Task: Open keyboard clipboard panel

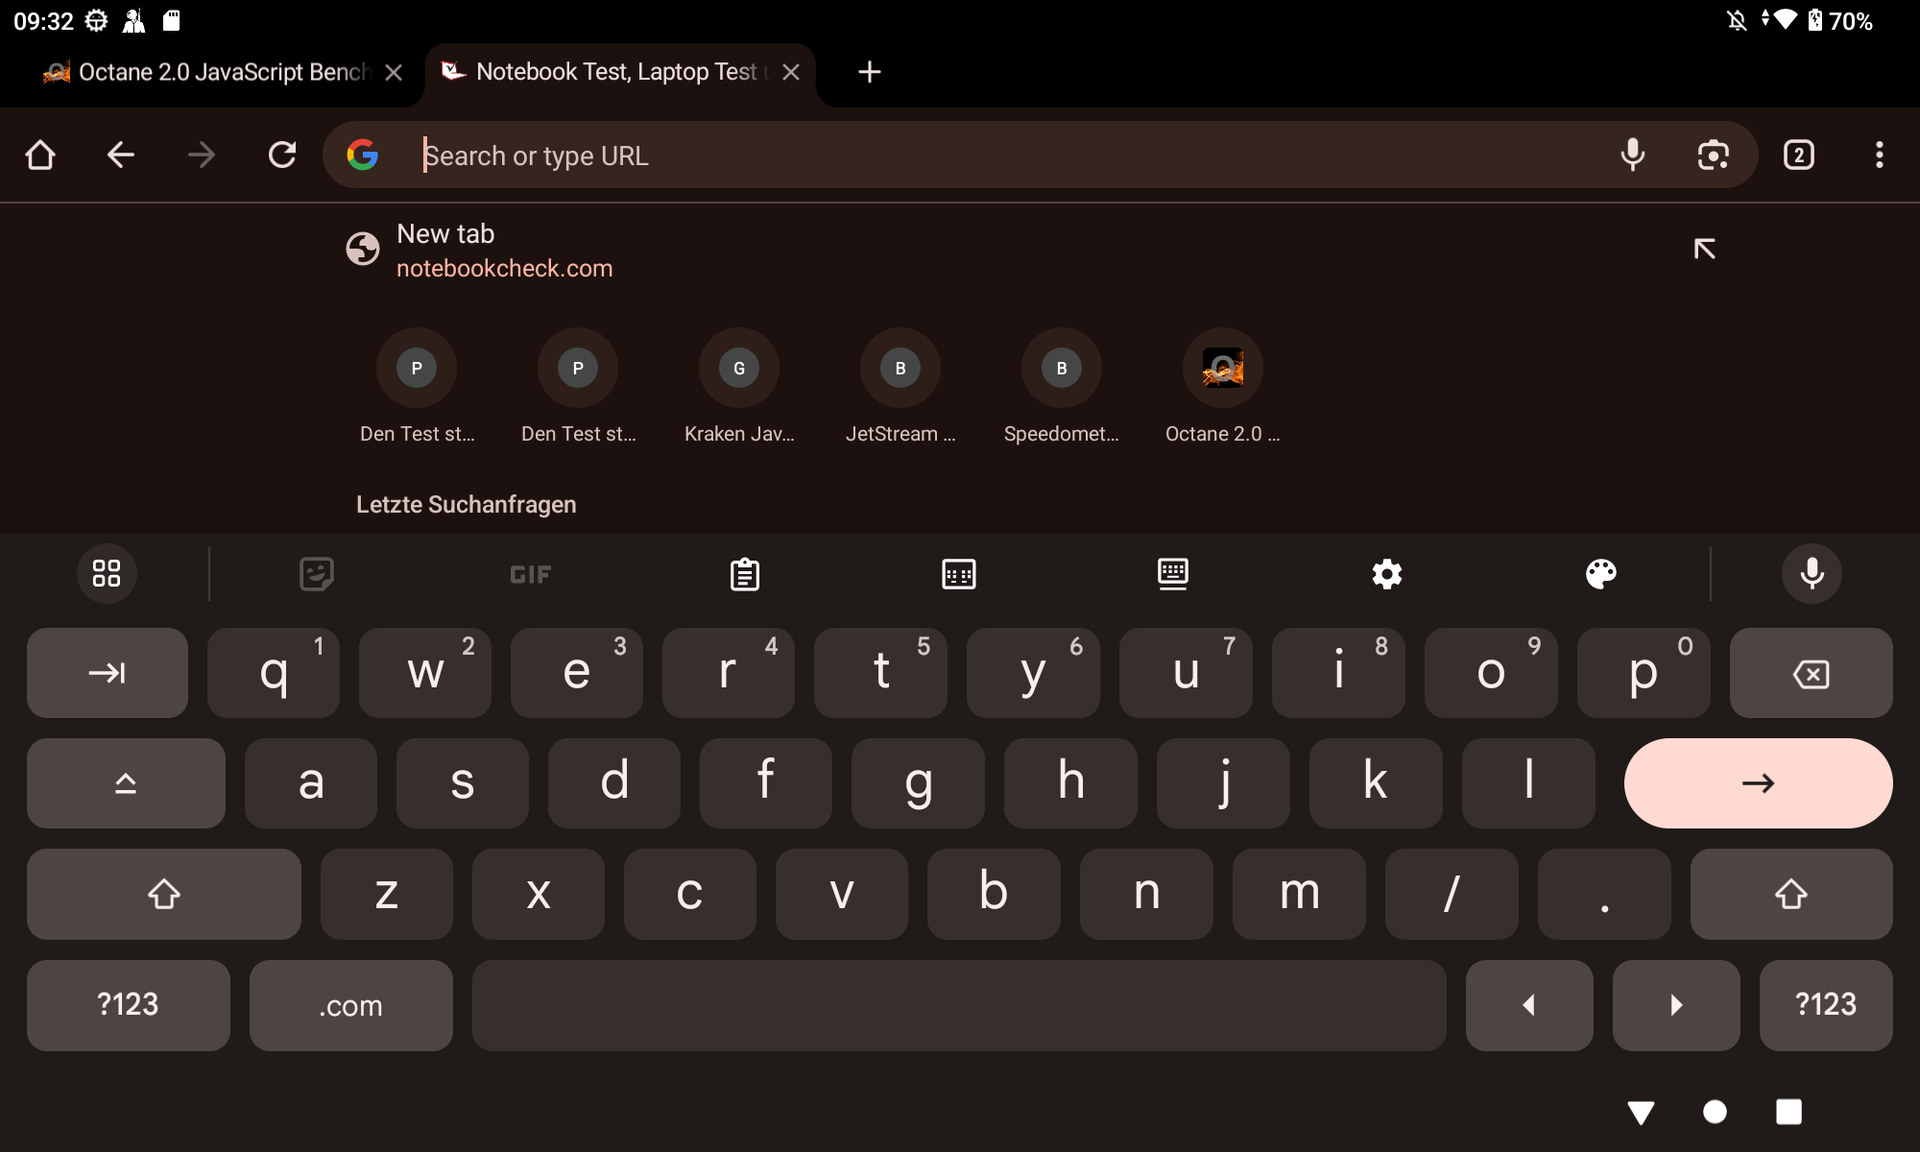Action: 744,574
